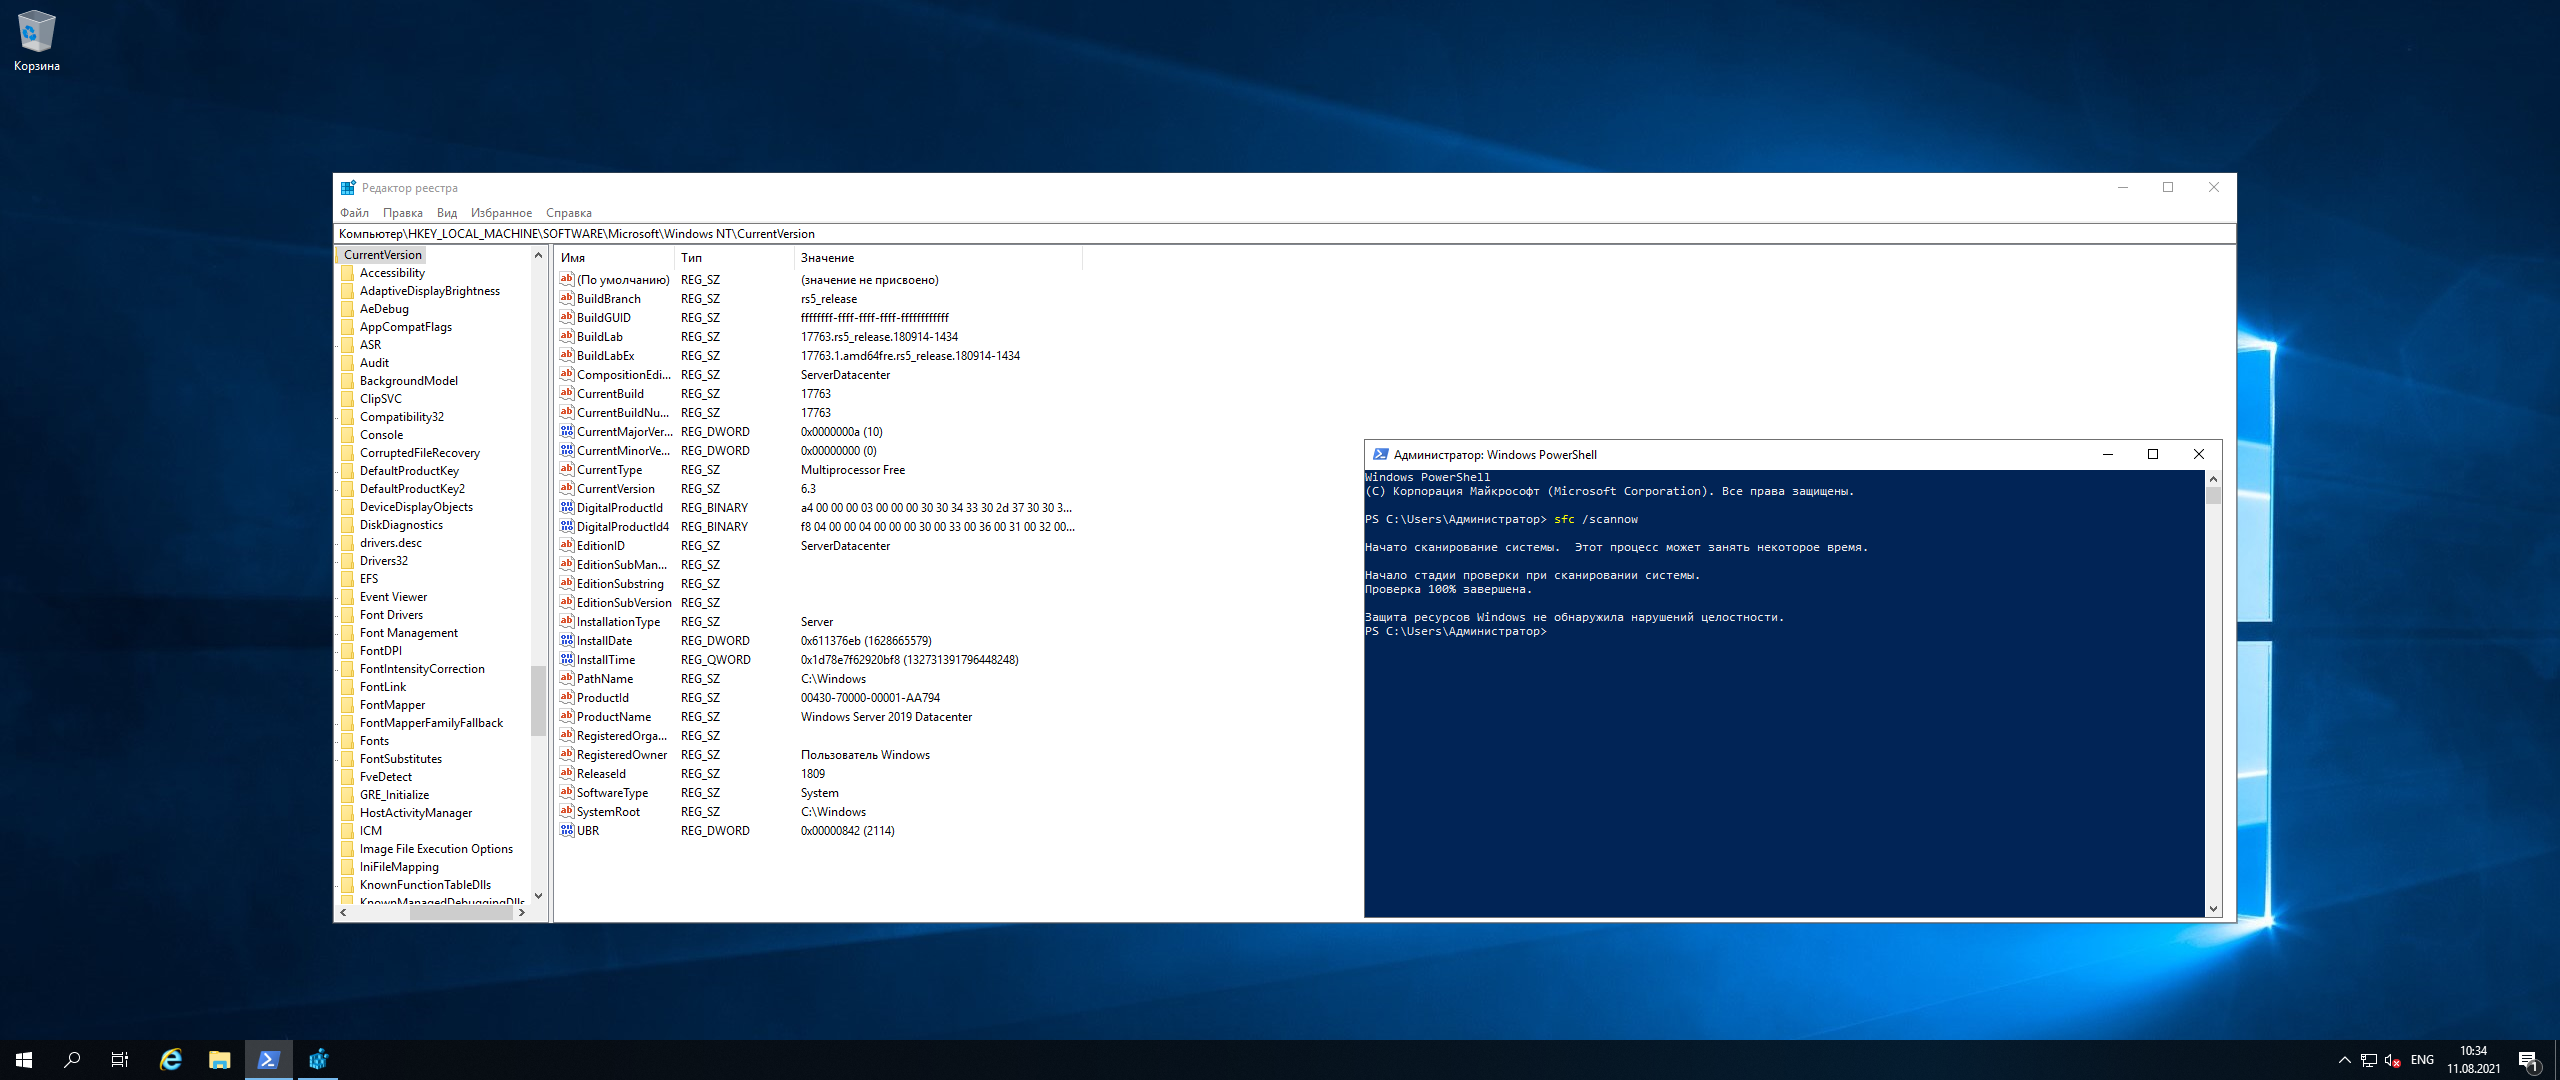
Task: Select the HostActivityManager key
Action: pyautogui.click(x=416, y=813)
